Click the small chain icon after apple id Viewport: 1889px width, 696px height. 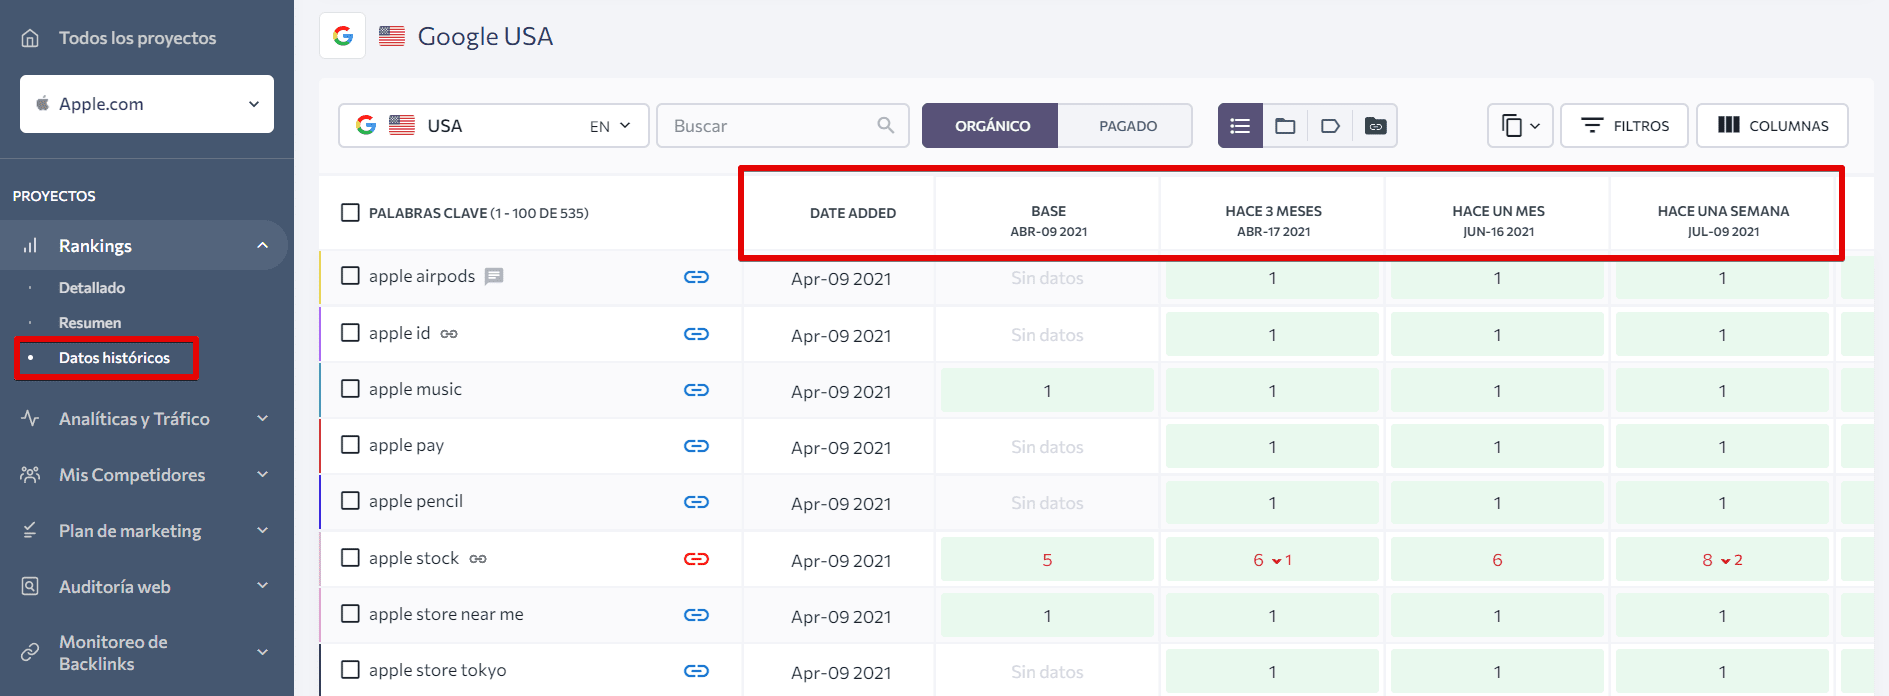(449, 334)
